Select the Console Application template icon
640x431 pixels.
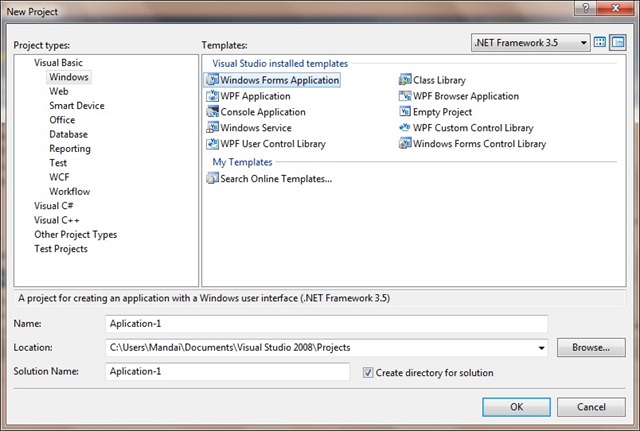[212, 111]
